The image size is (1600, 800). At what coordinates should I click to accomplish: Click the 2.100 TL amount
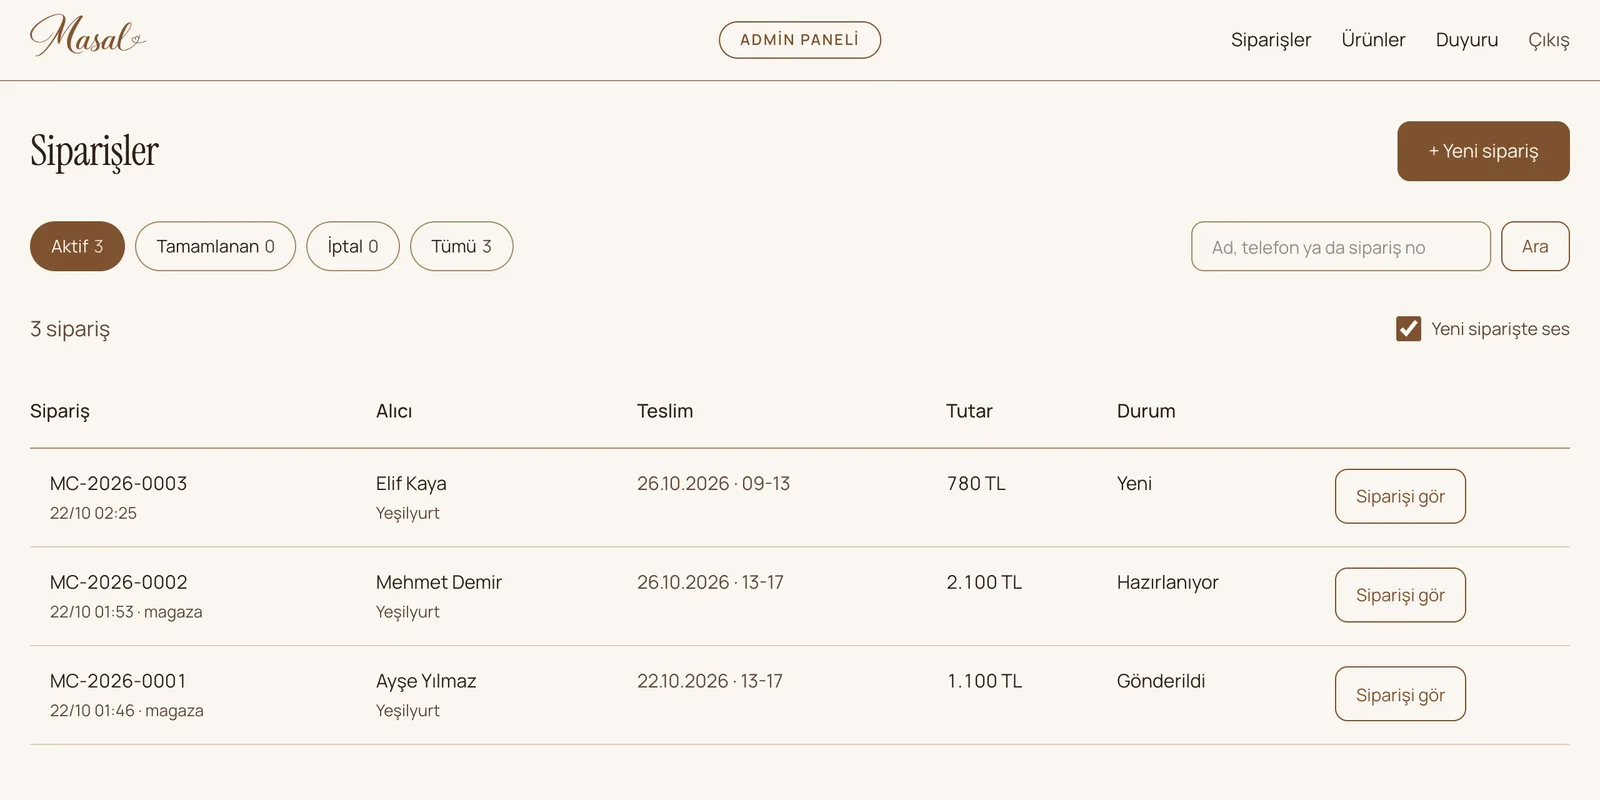[x=984, y=582]
